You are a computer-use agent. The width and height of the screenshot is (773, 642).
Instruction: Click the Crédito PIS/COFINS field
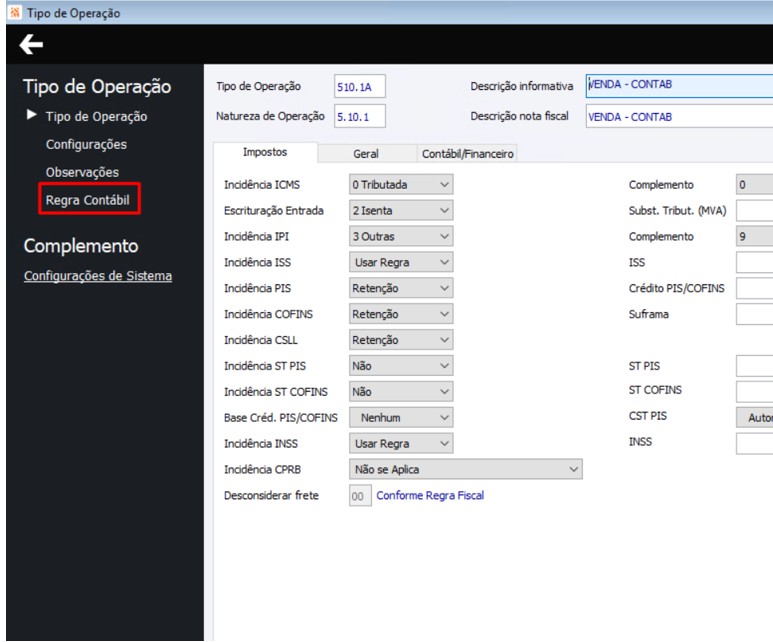[x=754, y=288]
